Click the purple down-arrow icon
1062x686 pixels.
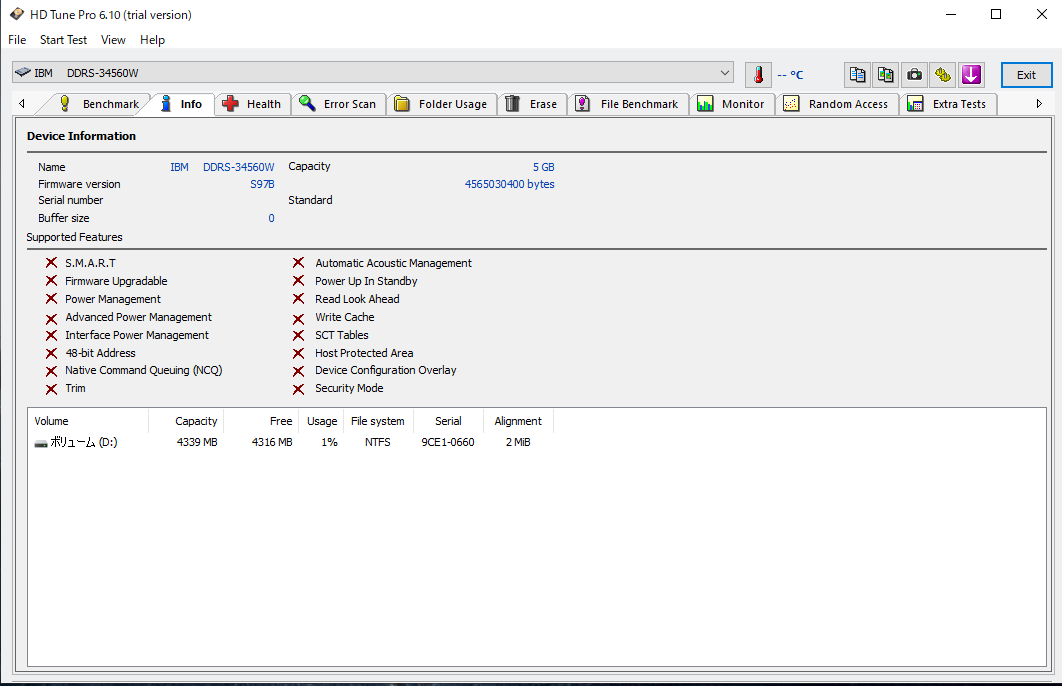[971, 75]
